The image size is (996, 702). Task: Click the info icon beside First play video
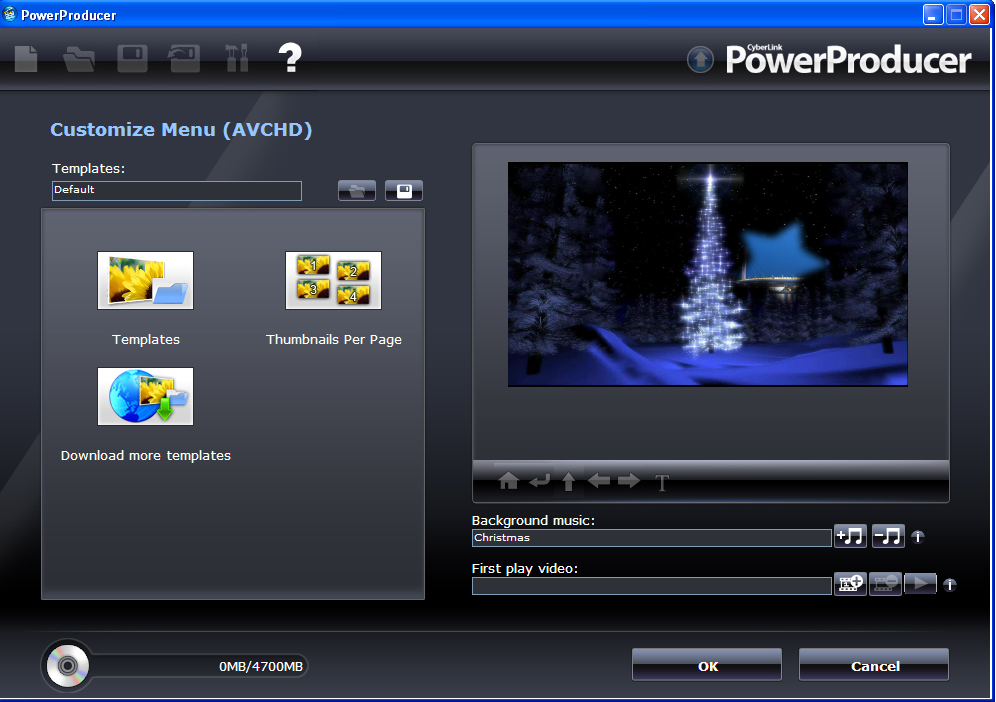[949, 585]
